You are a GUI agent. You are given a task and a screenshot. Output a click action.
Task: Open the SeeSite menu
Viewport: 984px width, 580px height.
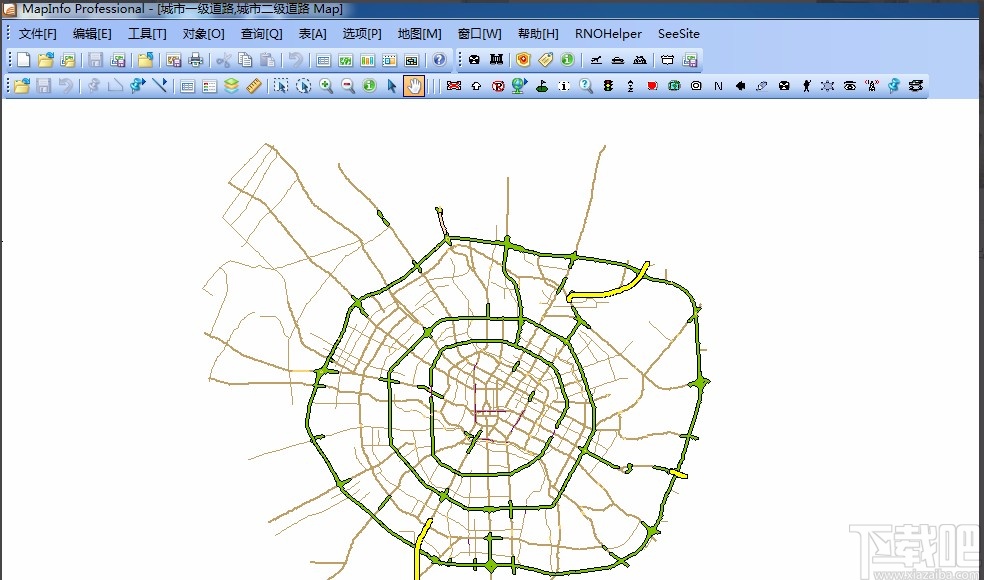(x=678, y=34)
